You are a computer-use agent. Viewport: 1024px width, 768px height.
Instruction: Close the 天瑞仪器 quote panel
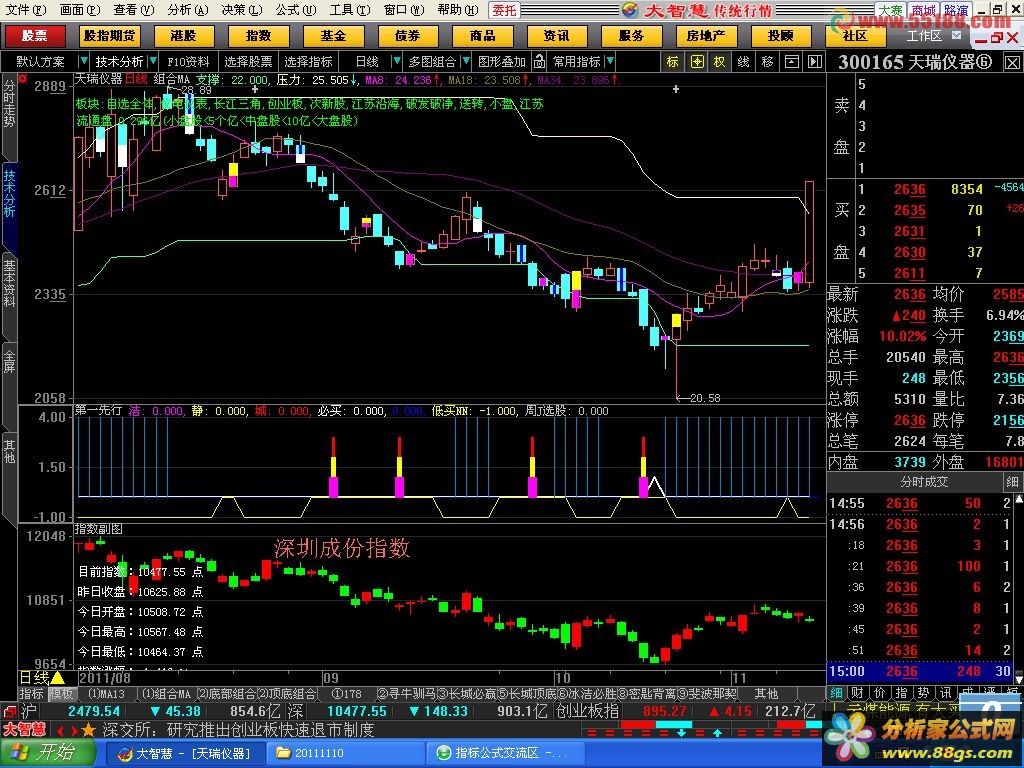pyautogui.click(x=1012, y=63)
